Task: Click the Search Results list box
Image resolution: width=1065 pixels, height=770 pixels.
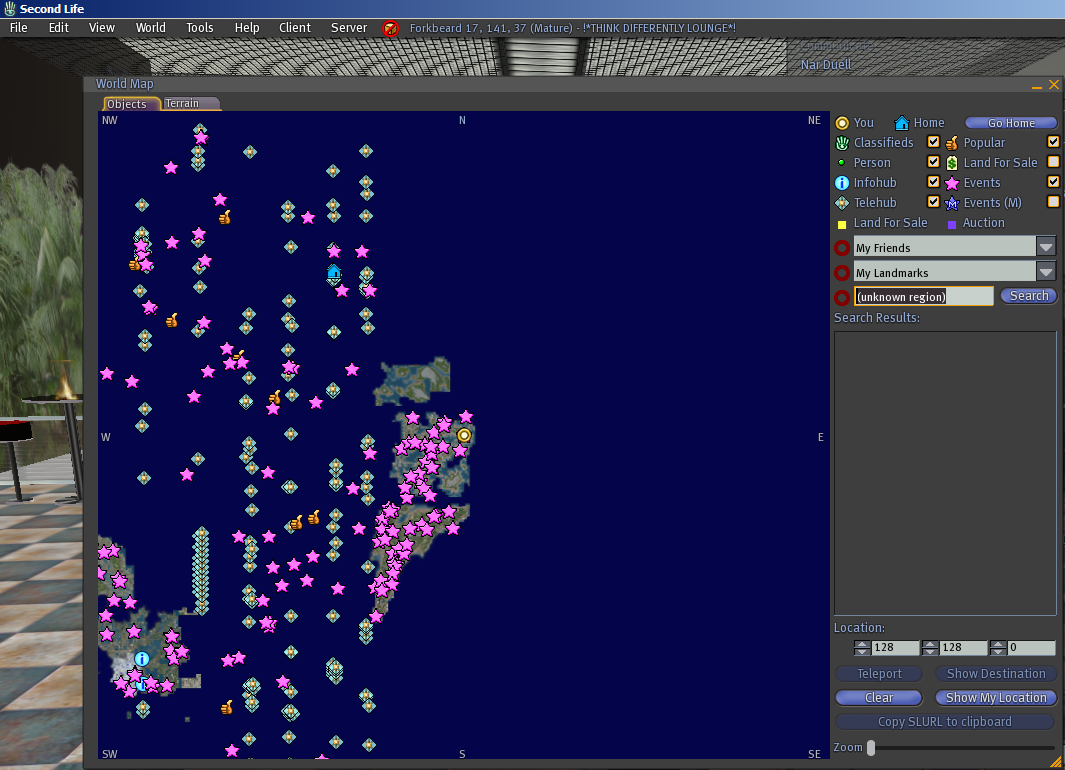Action: (945, 473)
